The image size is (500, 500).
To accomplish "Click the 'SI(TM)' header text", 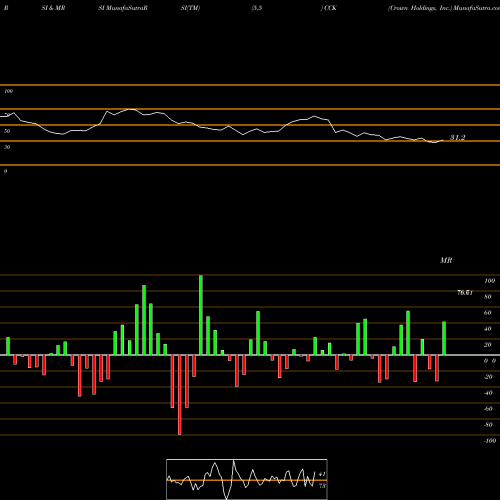I will (190, 8).
